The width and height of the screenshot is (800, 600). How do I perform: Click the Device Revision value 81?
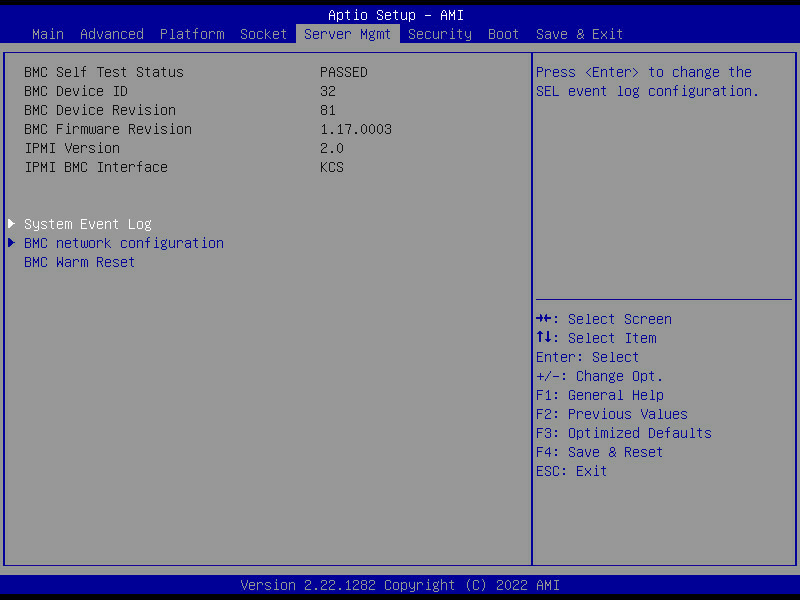pyautogui.click(x=328, y=110)
